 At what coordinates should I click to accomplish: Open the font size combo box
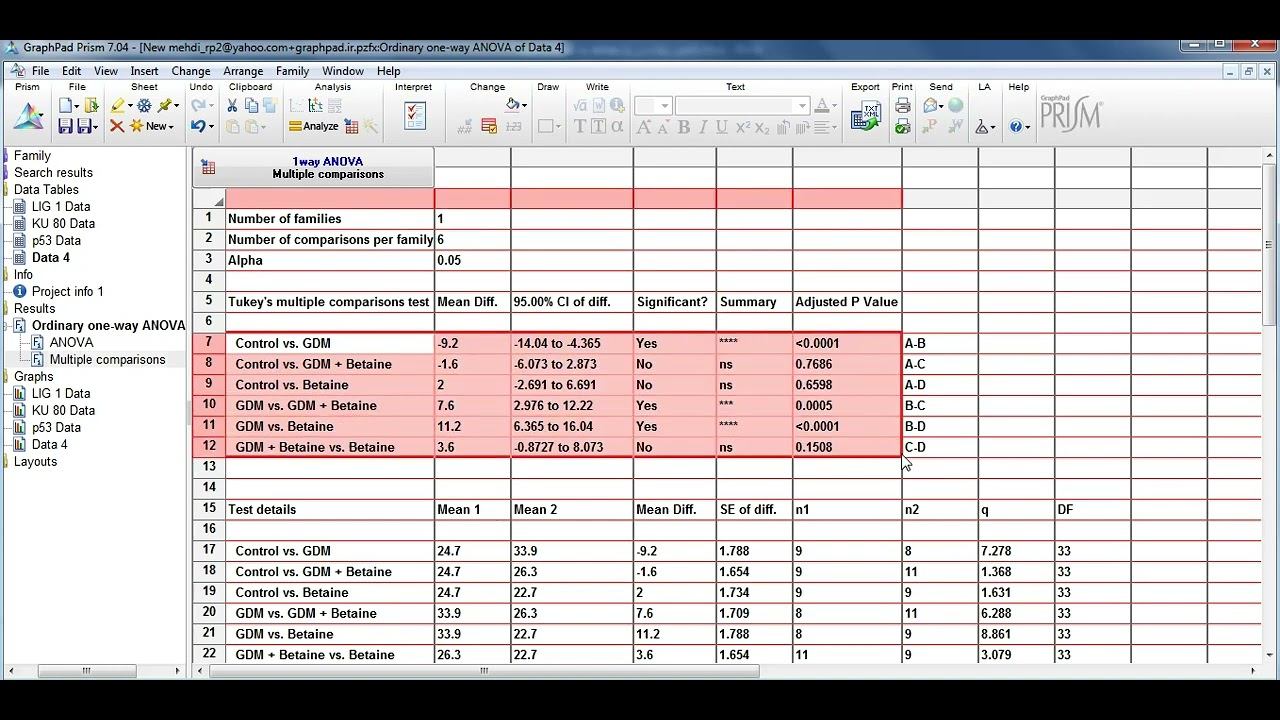pyautogui.click(x=652, y=105)
